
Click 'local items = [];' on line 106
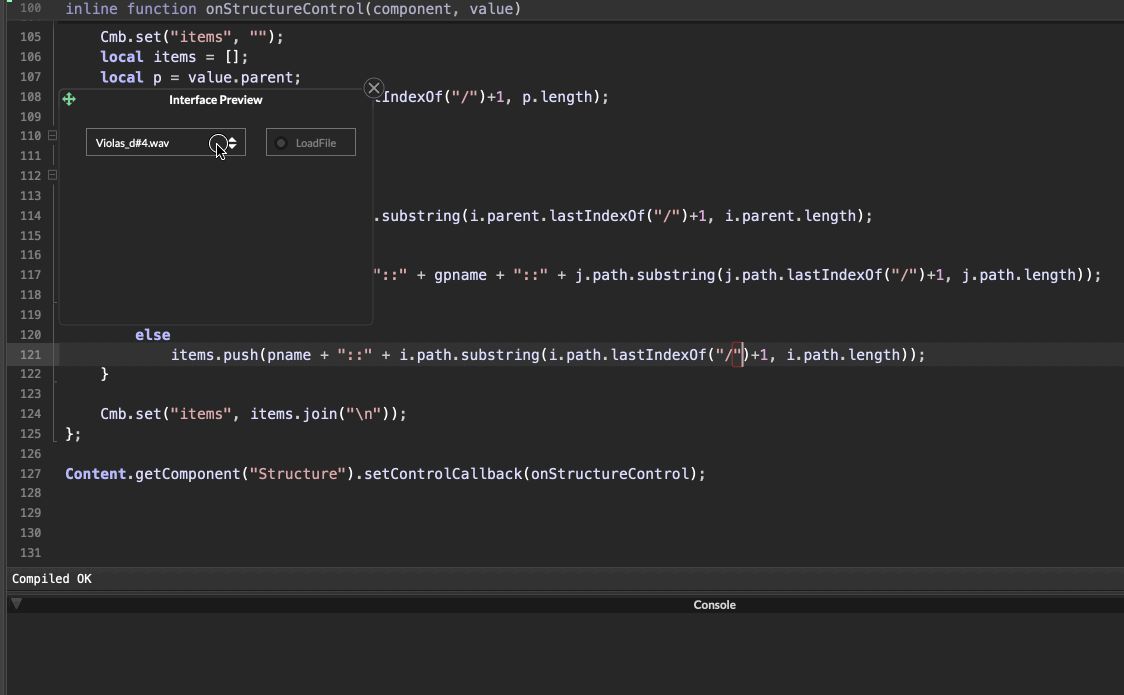click(x=174, y=57)
